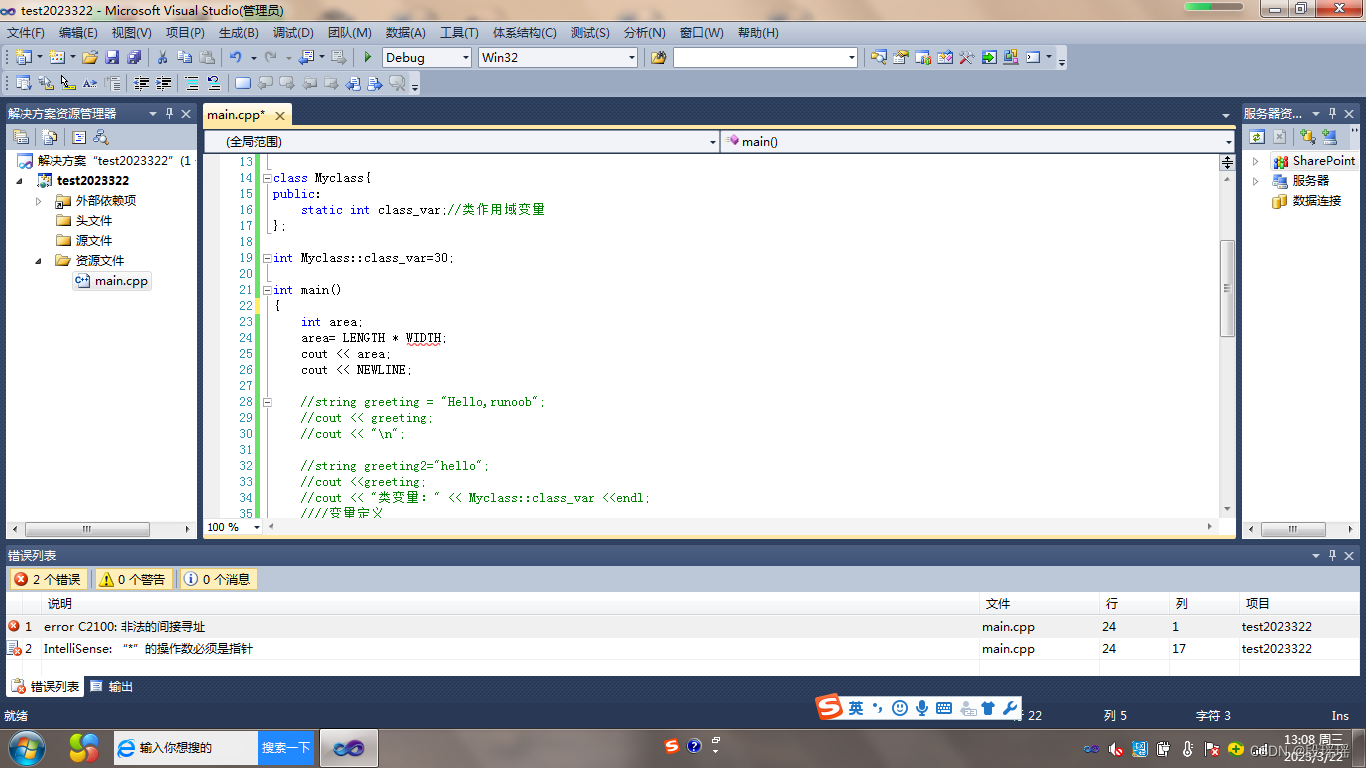Screen dimensions: 1366x768
Task: Pin toggle for Error List panel
Action: (x=1333, y=555)
